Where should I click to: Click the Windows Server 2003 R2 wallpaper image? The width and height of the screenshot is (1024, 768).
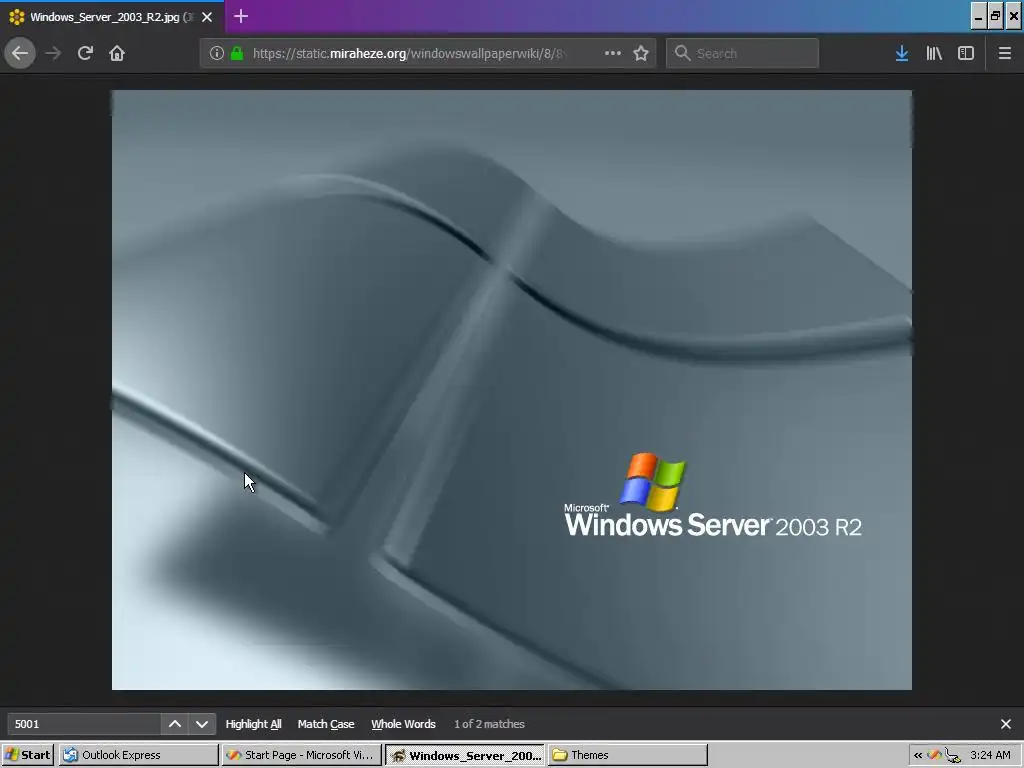[x=511, y=390]
